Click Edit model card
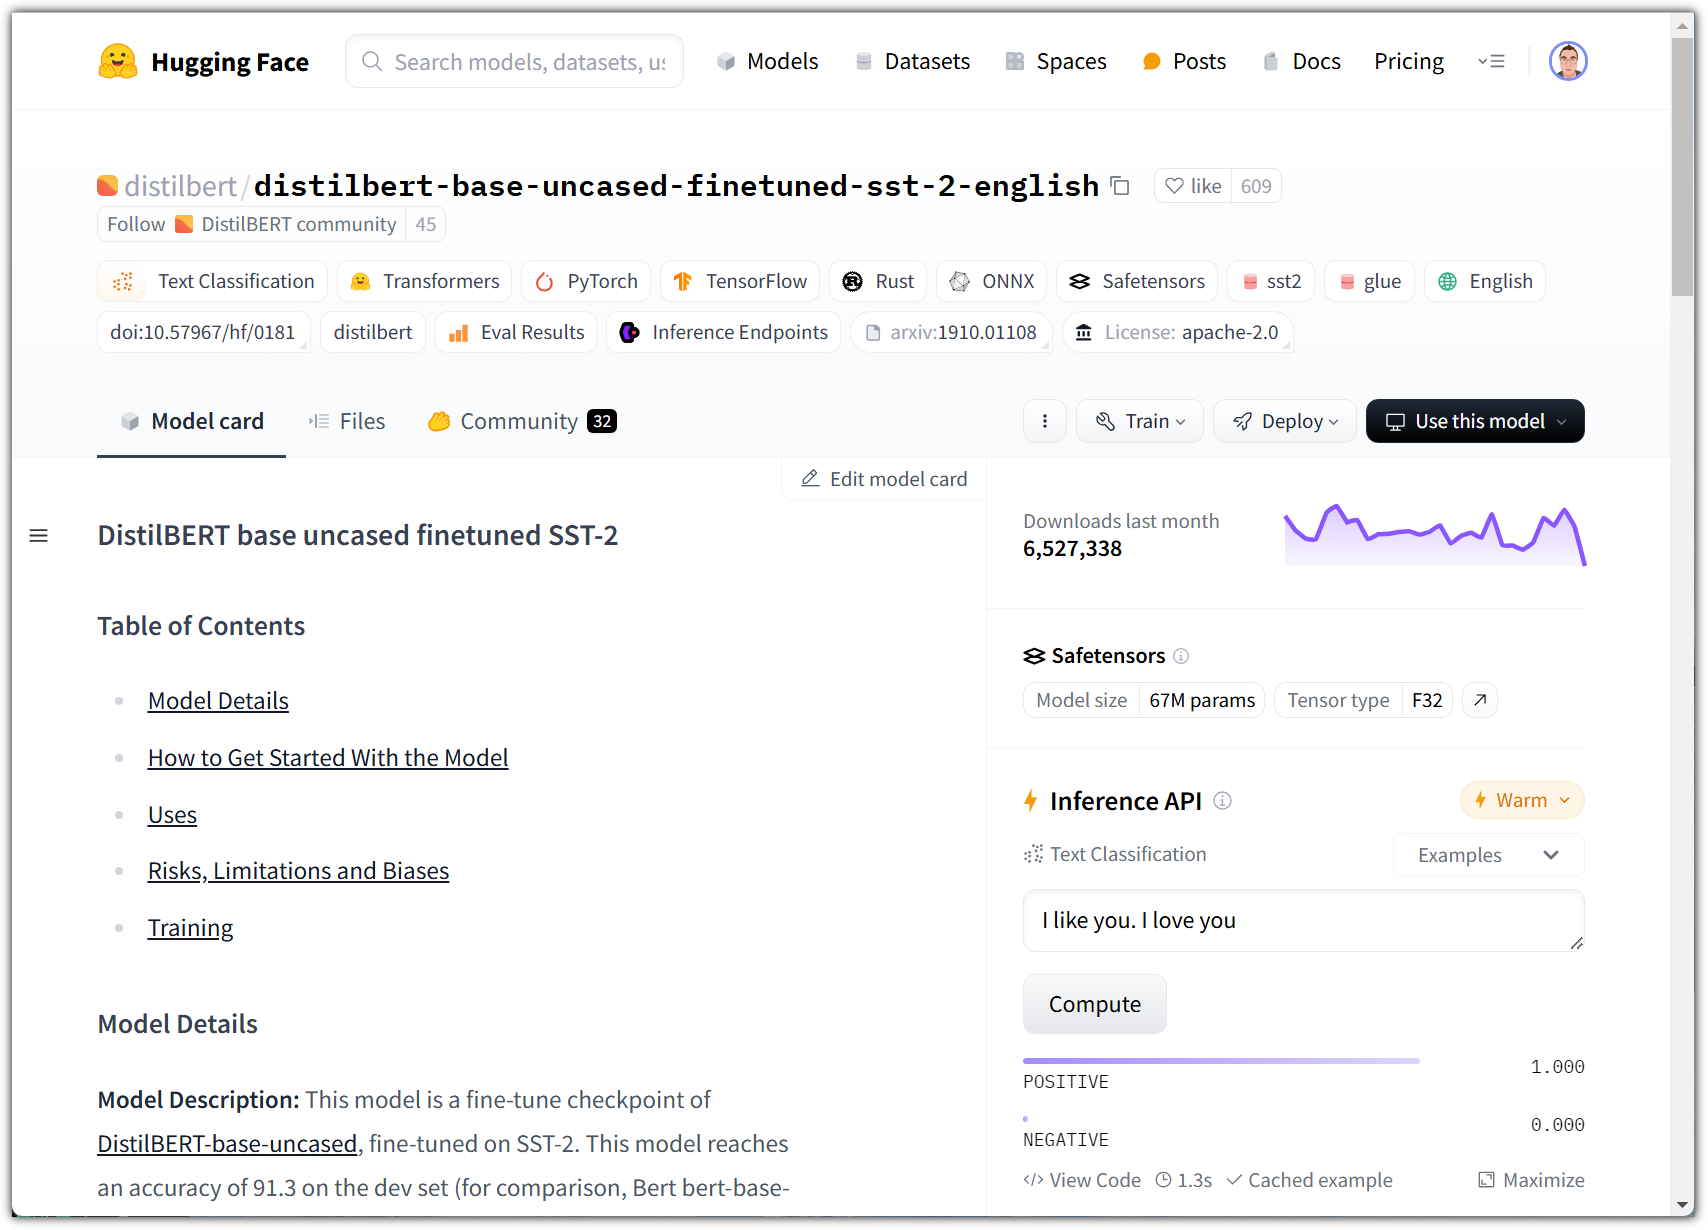The image size is (1708, 1230). [885, 479]
